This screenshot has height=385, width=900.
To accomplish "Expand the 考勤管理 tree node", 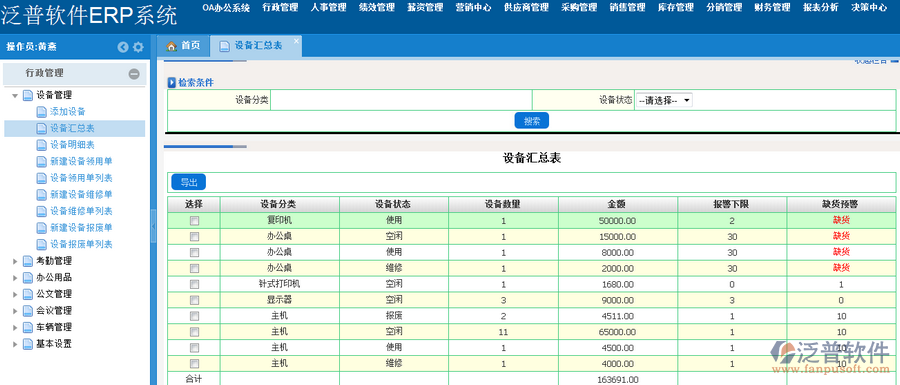I will (15, 261).
